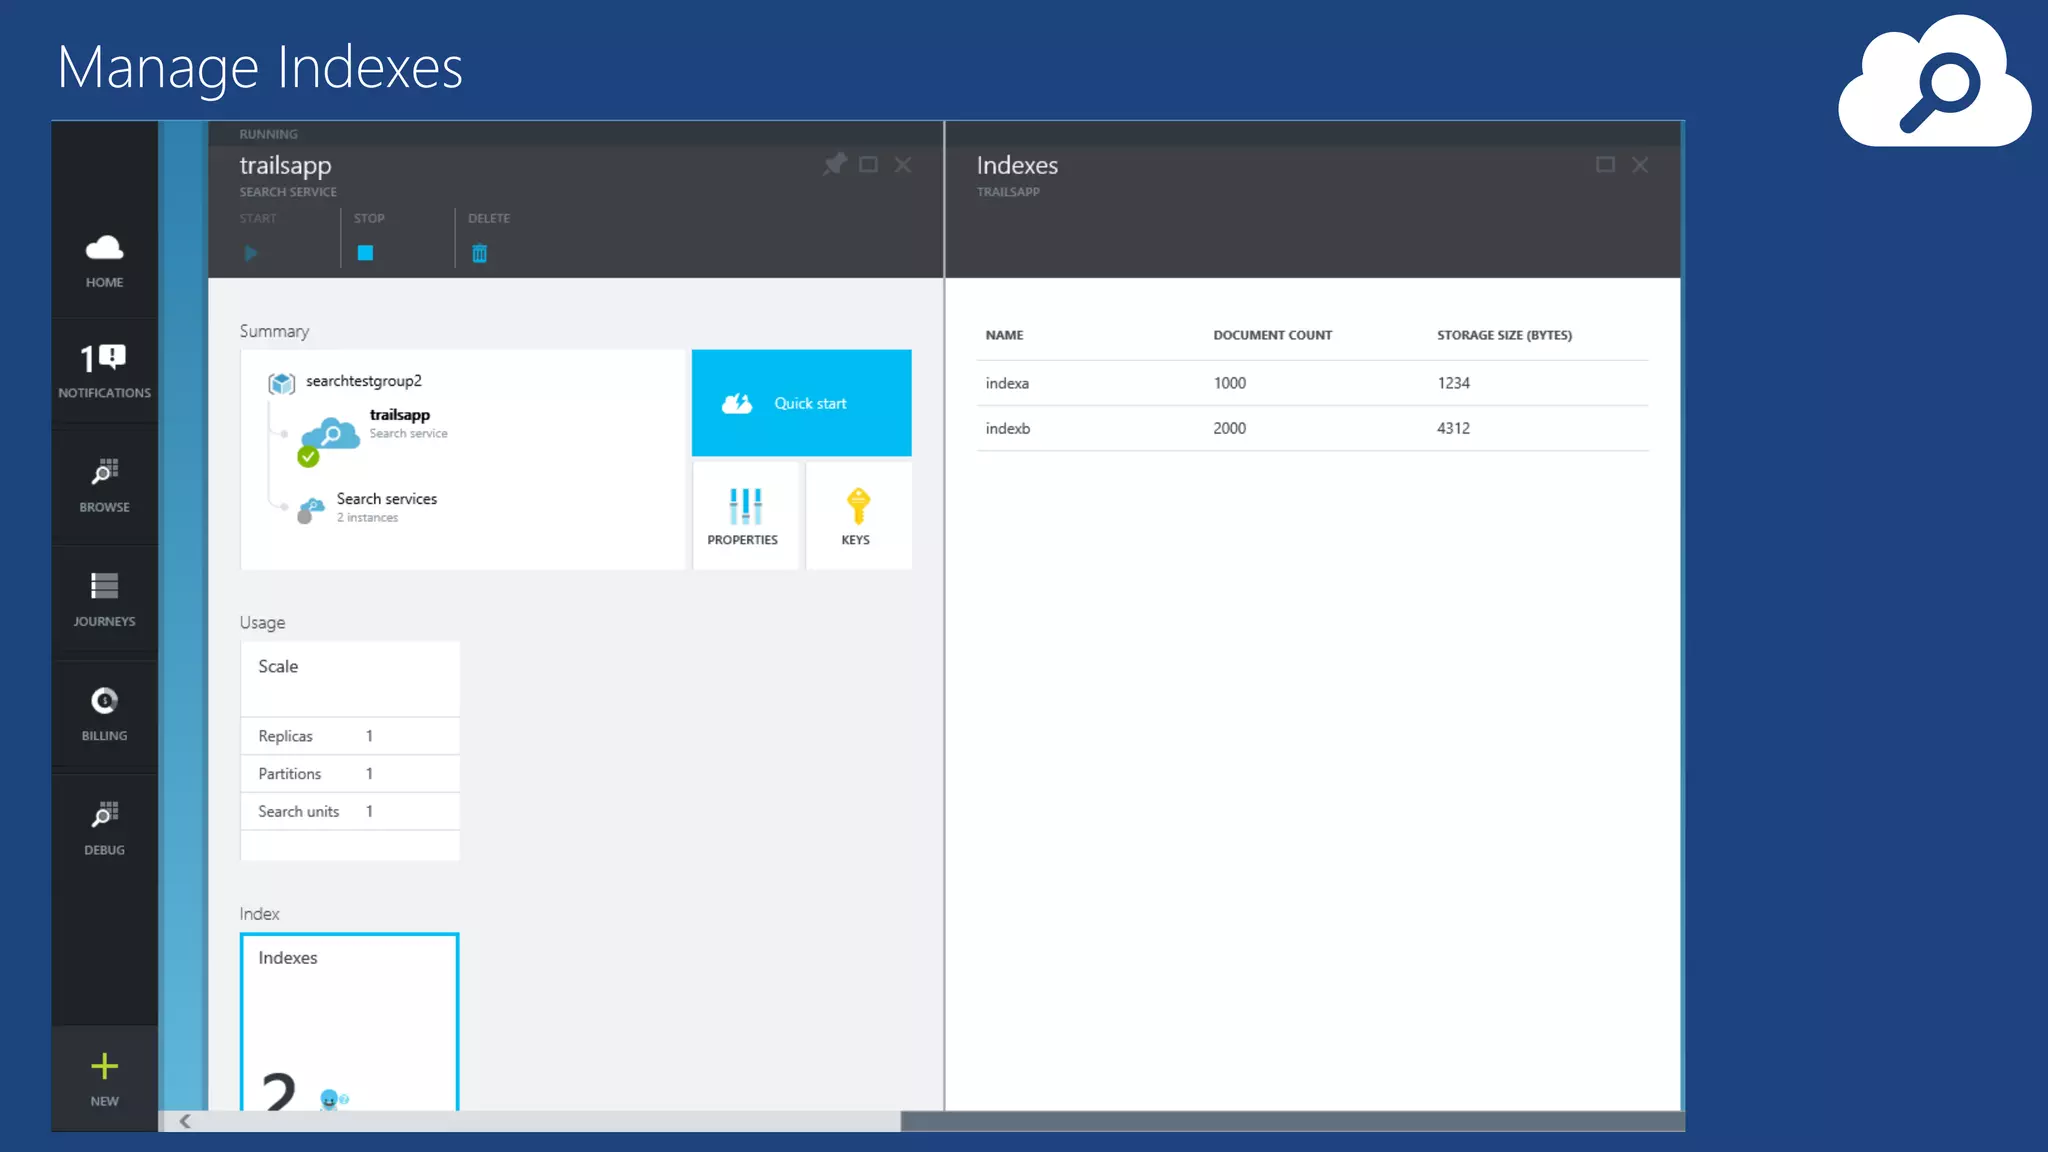Click the Search units row
The image size is (2048, 1152).
[x=350, y=812]
